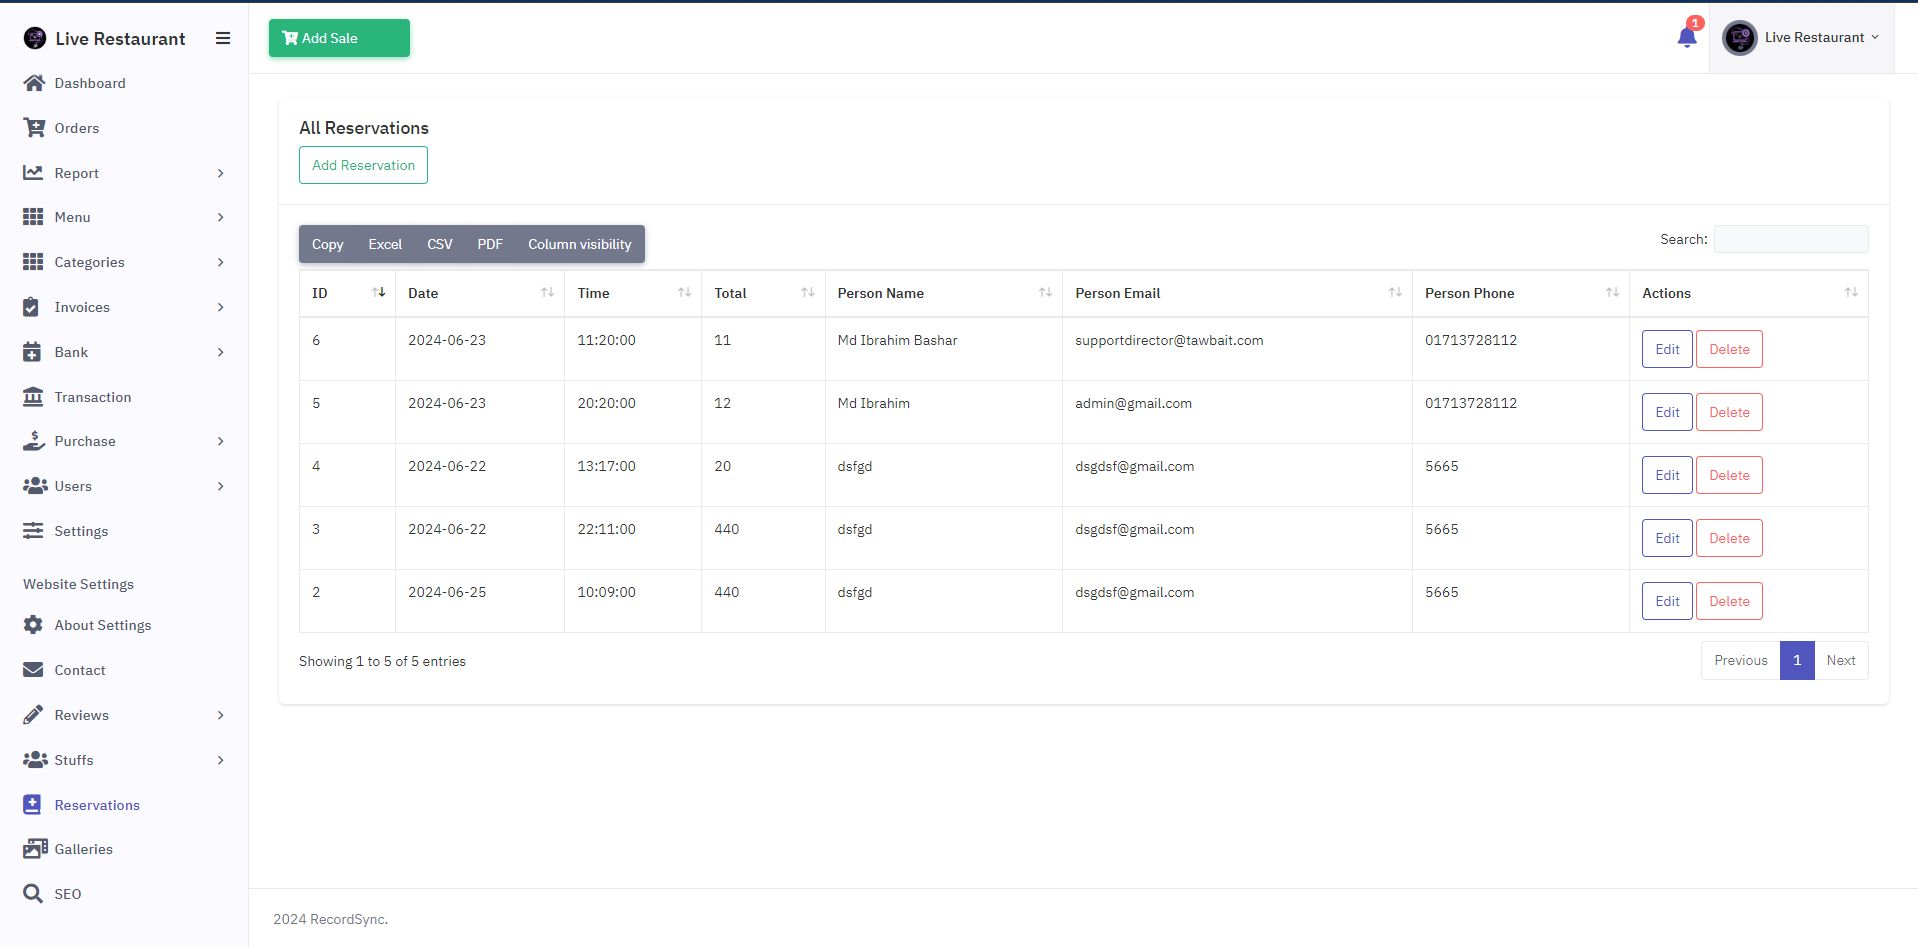Click the Orders cart icon
This screenshot has height=947, width=1918.
(x=34, y=128)
